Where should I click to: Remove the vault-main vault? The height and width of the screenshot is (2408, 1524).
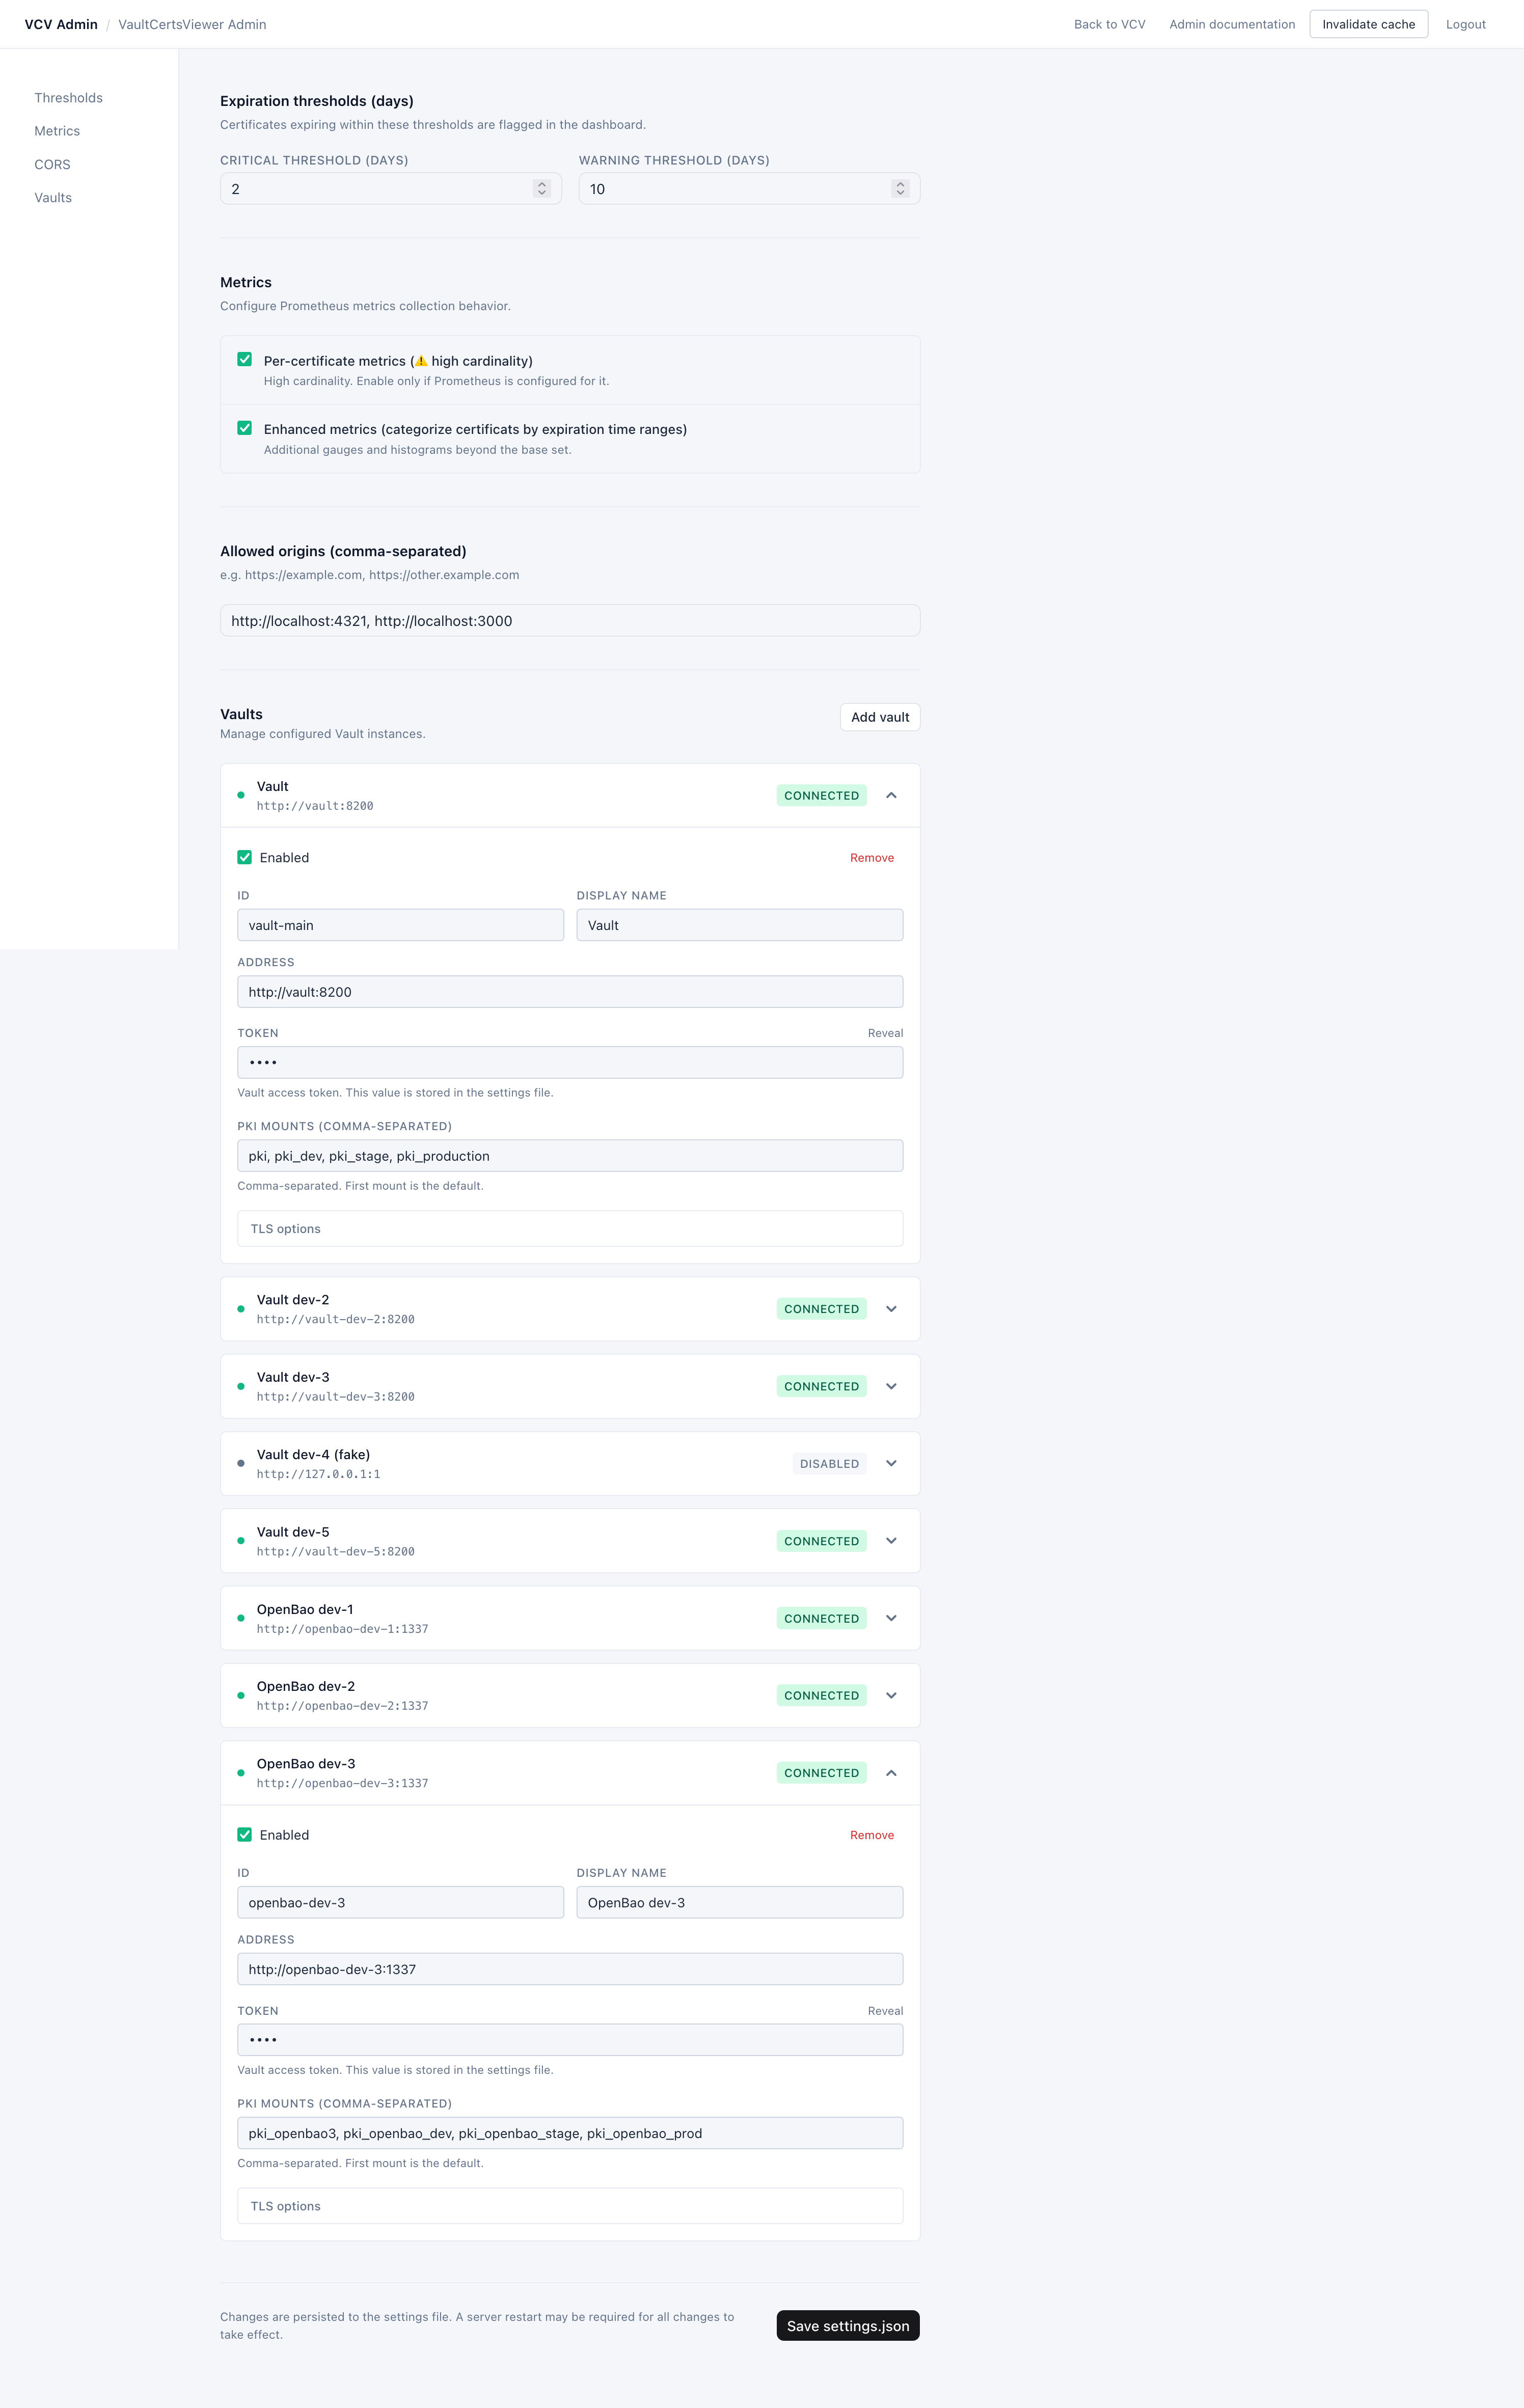(872, 858)
